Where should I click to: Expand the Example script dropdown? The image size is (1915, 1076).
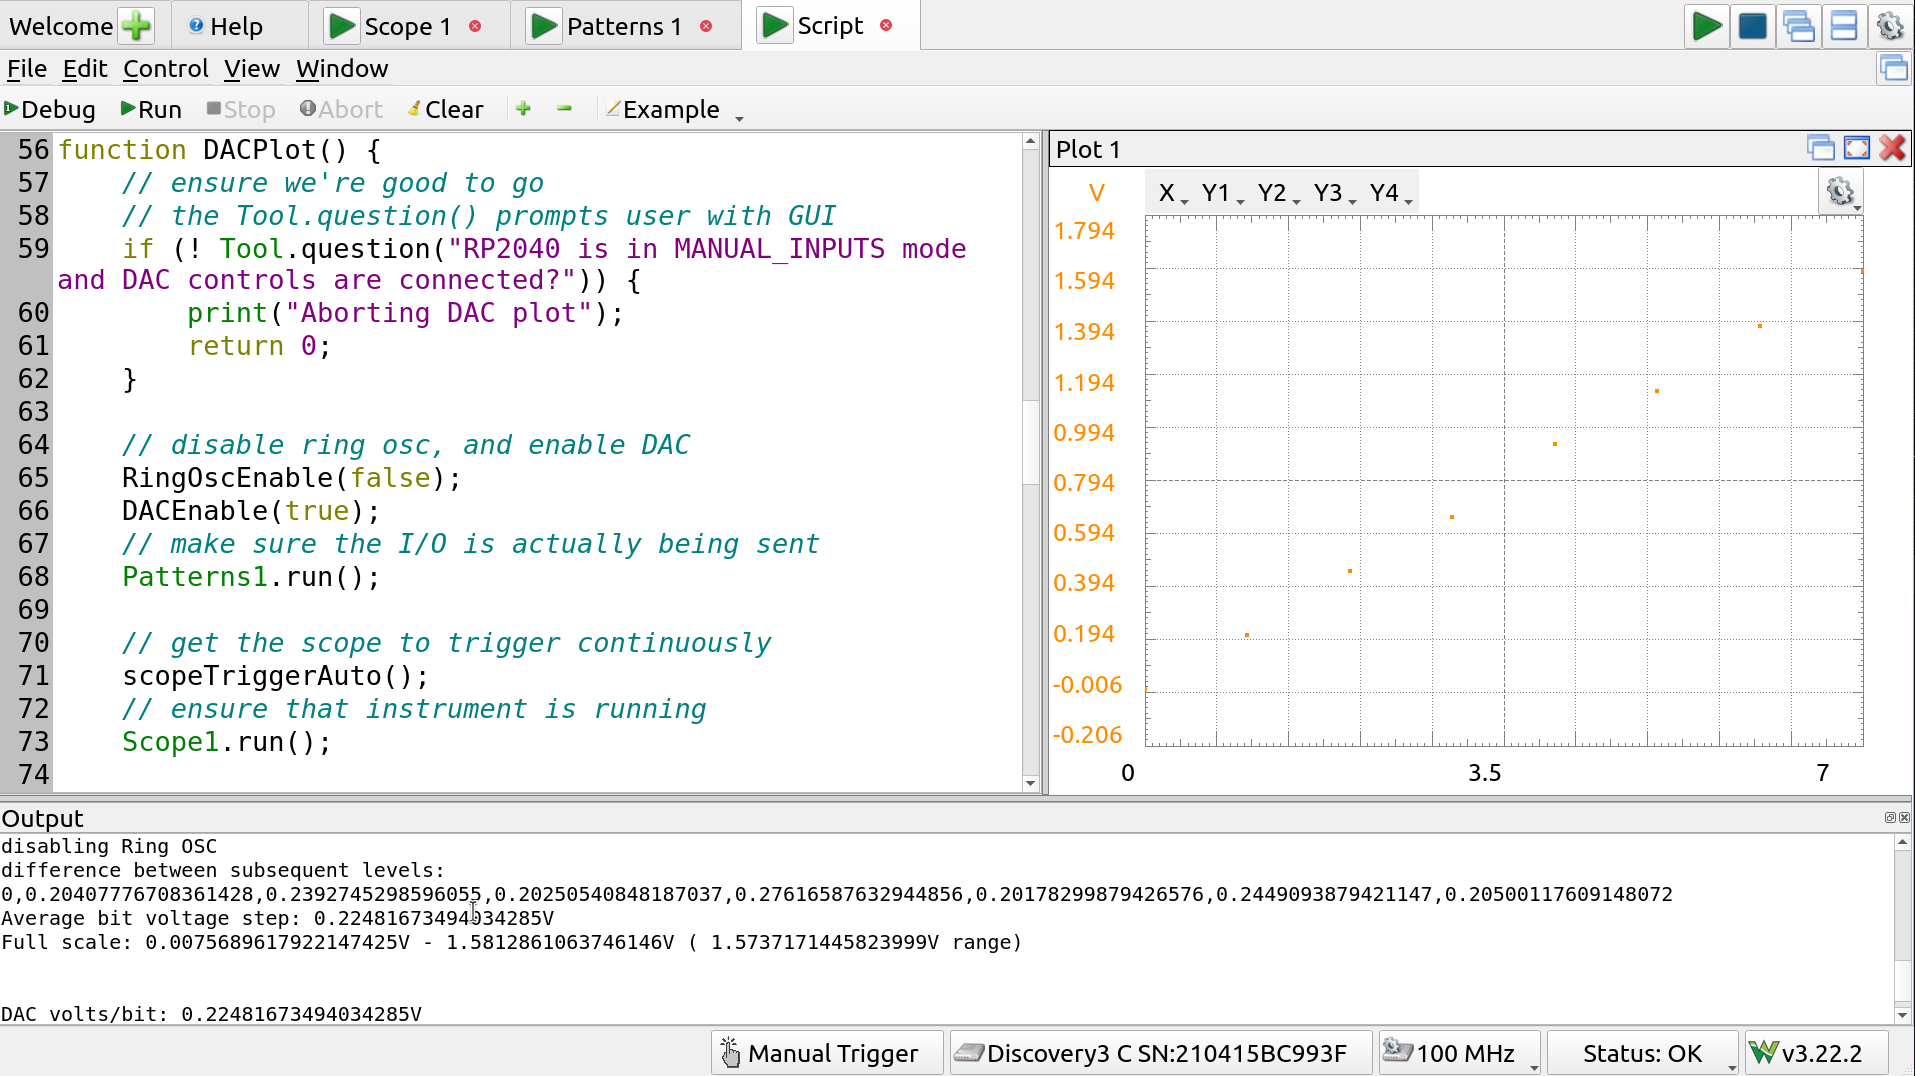click(739, 117)
